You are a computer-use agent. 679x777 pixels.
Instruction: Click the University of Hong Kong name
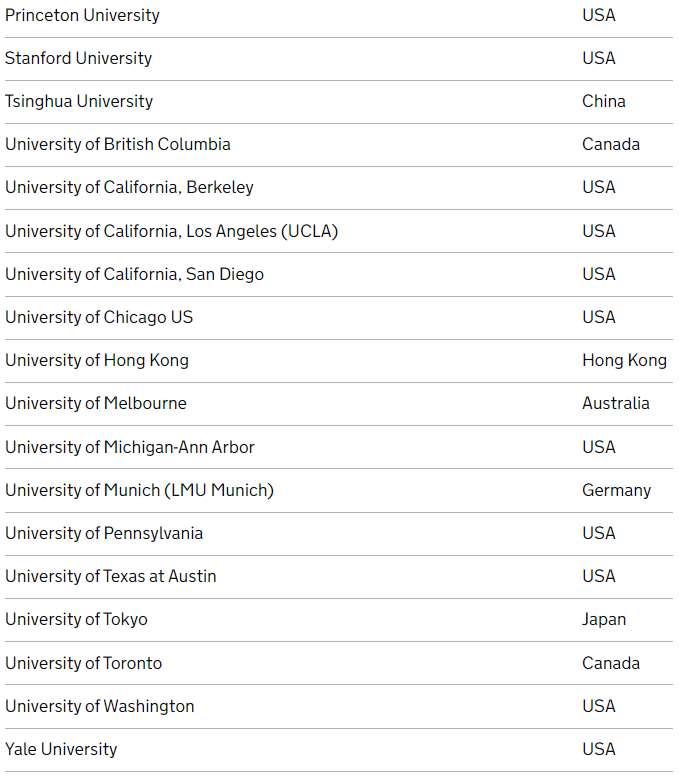point(97,361)
